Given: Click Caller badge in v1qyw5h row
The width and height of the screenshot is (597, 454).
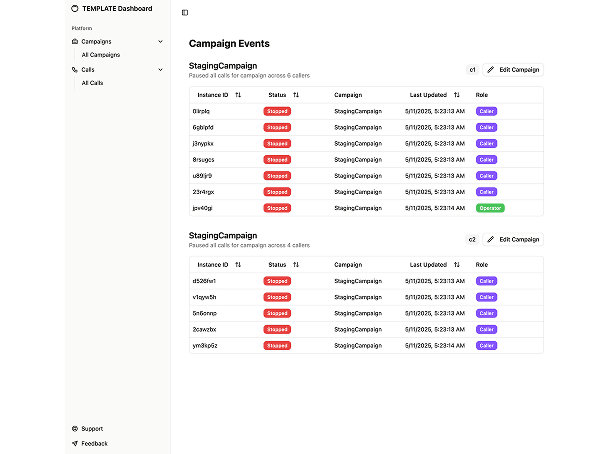Looking at the screenshot, I should coord(487,297).
